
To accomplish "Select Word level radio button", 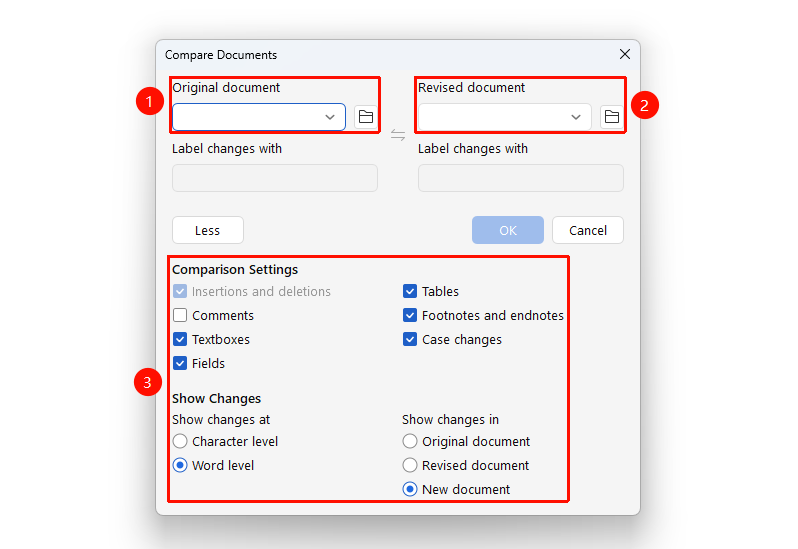I will 180,465.
